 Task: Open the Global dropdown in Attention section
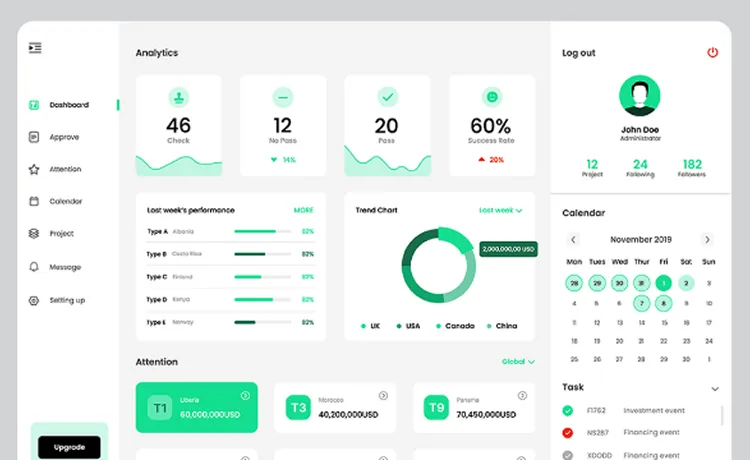[x=518, y=362]
